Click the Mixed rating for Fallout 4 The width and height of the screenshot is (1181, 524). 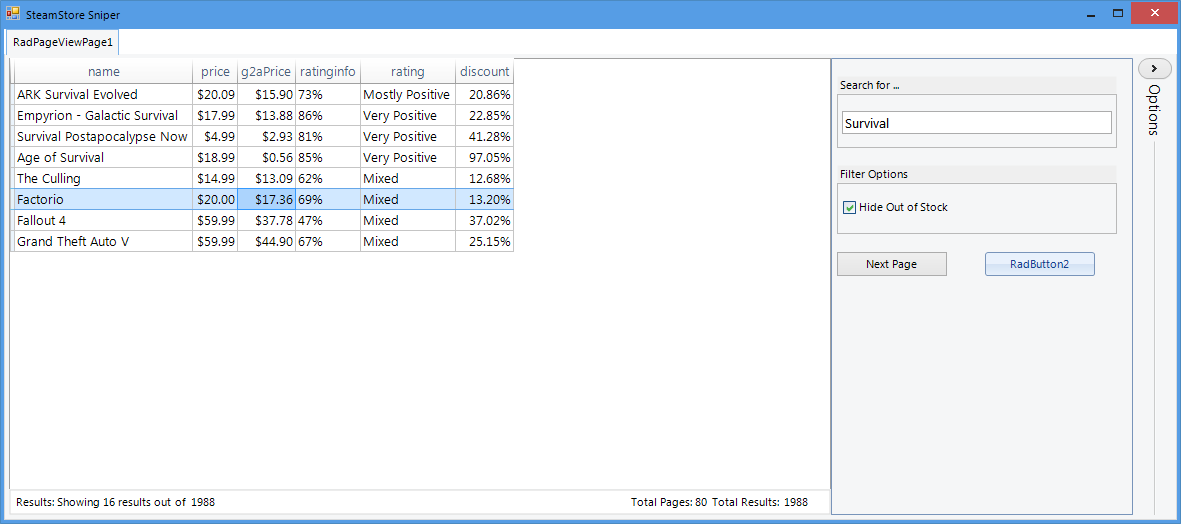(x=408, y=221)
